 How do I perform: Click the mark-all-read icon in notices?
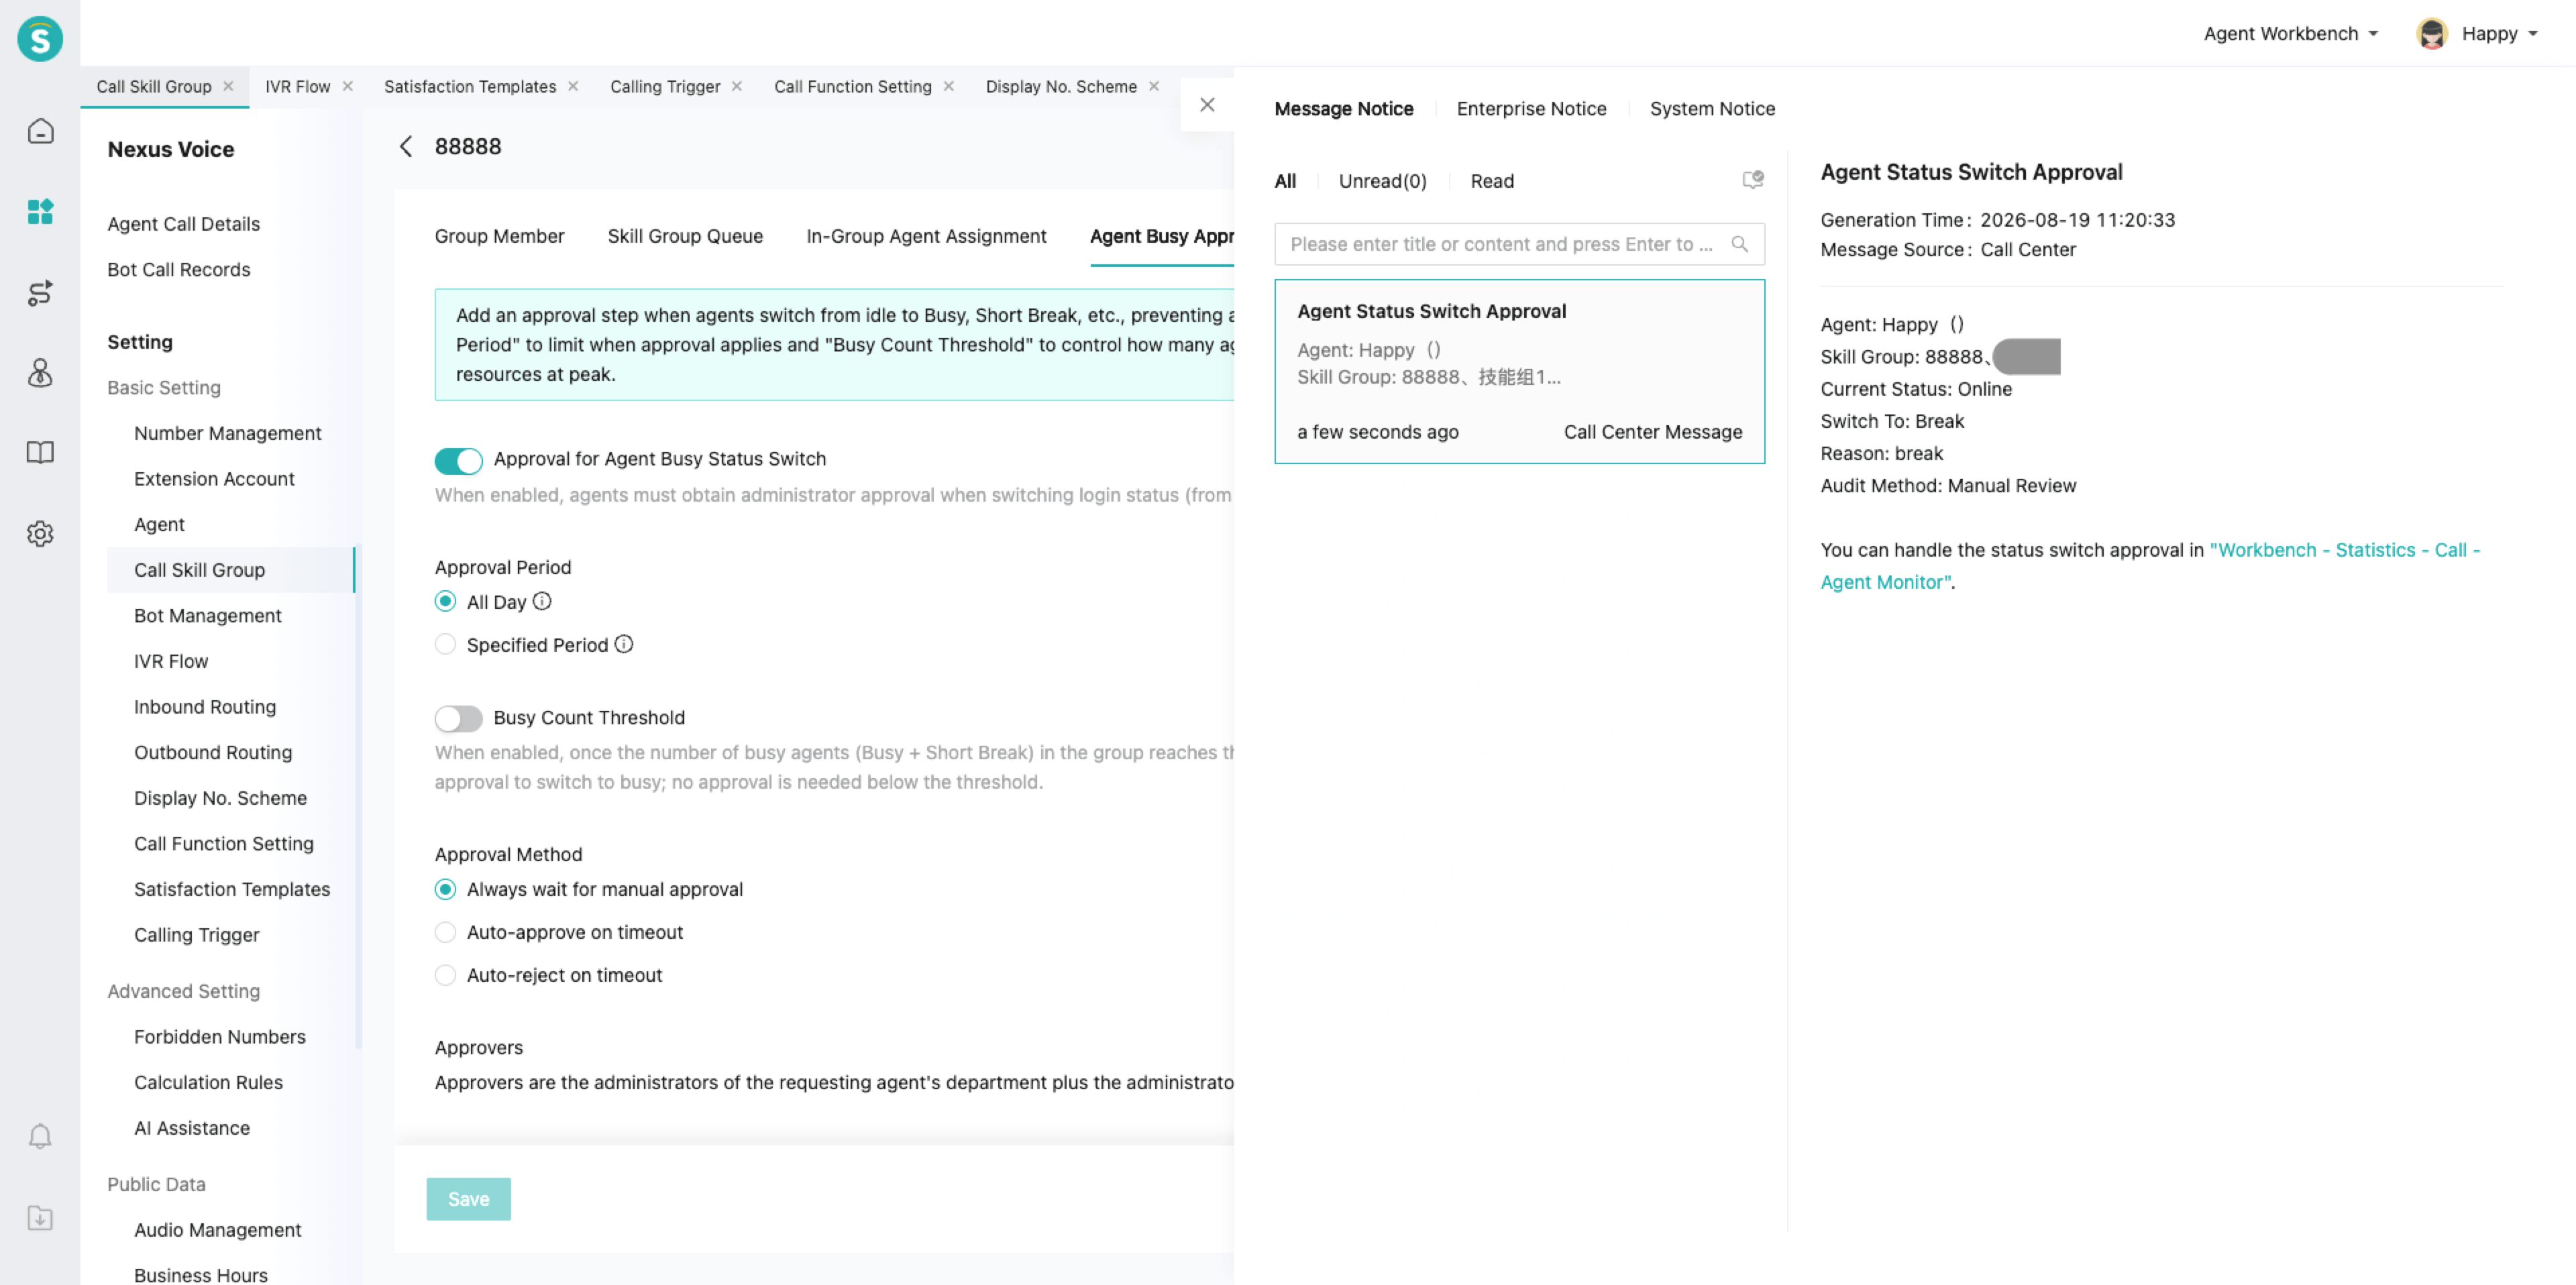1752,180
